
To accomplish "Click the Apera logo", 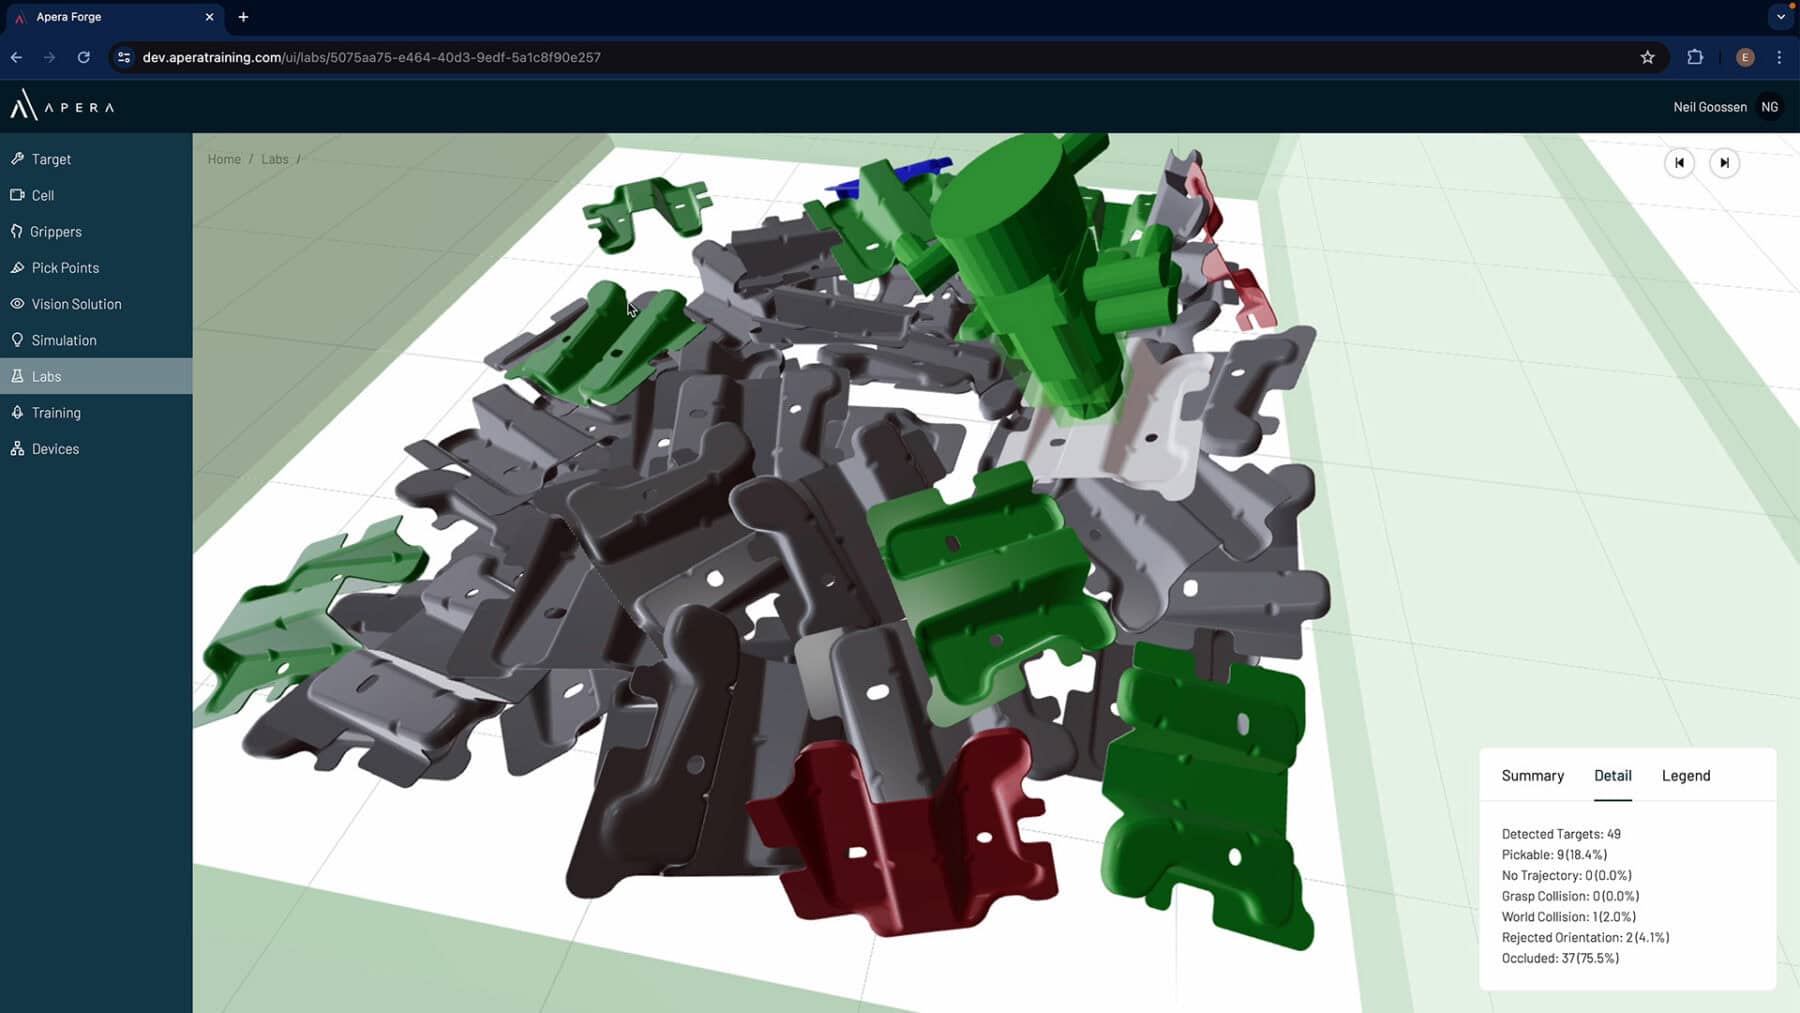I will [x=62, y=106].
